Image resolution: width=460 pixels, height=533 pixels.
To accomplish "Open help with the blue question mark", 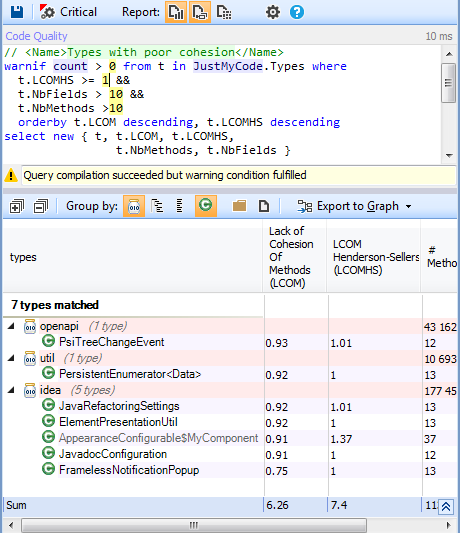I will [297, 12].
